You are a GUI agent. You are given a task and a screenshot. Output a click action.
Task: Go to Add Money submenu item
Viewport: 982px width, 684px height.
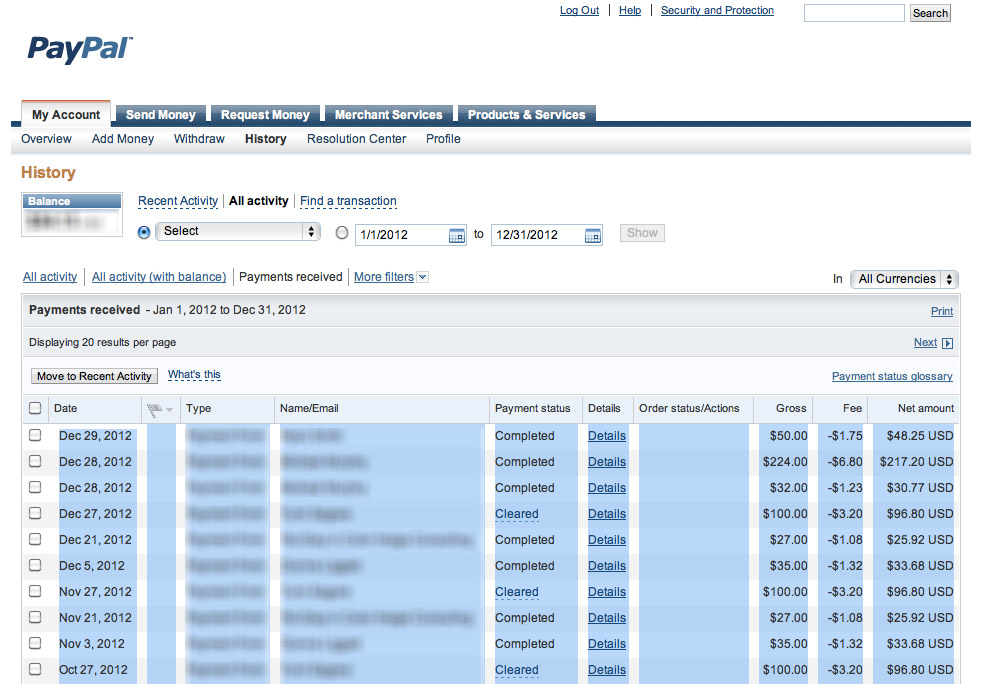pyautogui.click(x=123, y=139)
